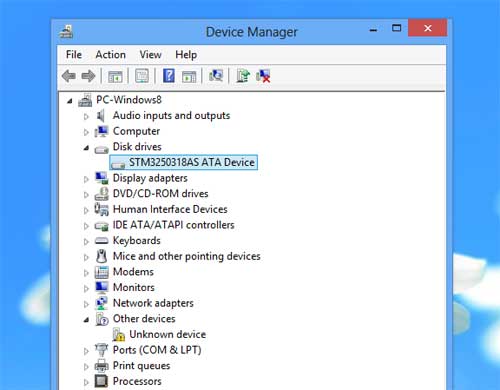Click the Device Manager title bar icon
Viewport: 500px width, 390px height.
pyautogui.click(x=66, y=32)
